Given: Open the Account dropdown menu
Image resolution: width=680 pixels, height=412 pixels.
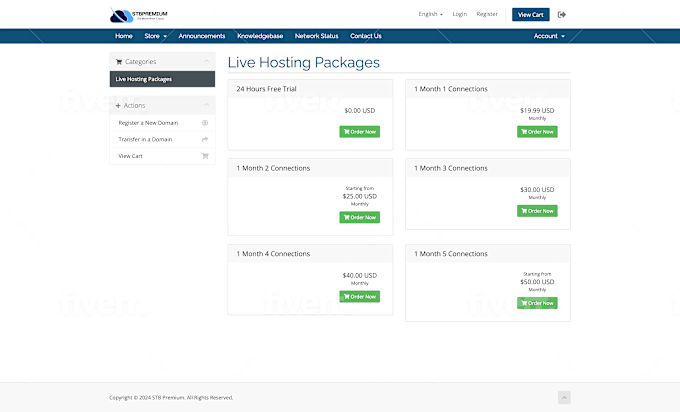Looking at the screenshot, I should (549, 36).
